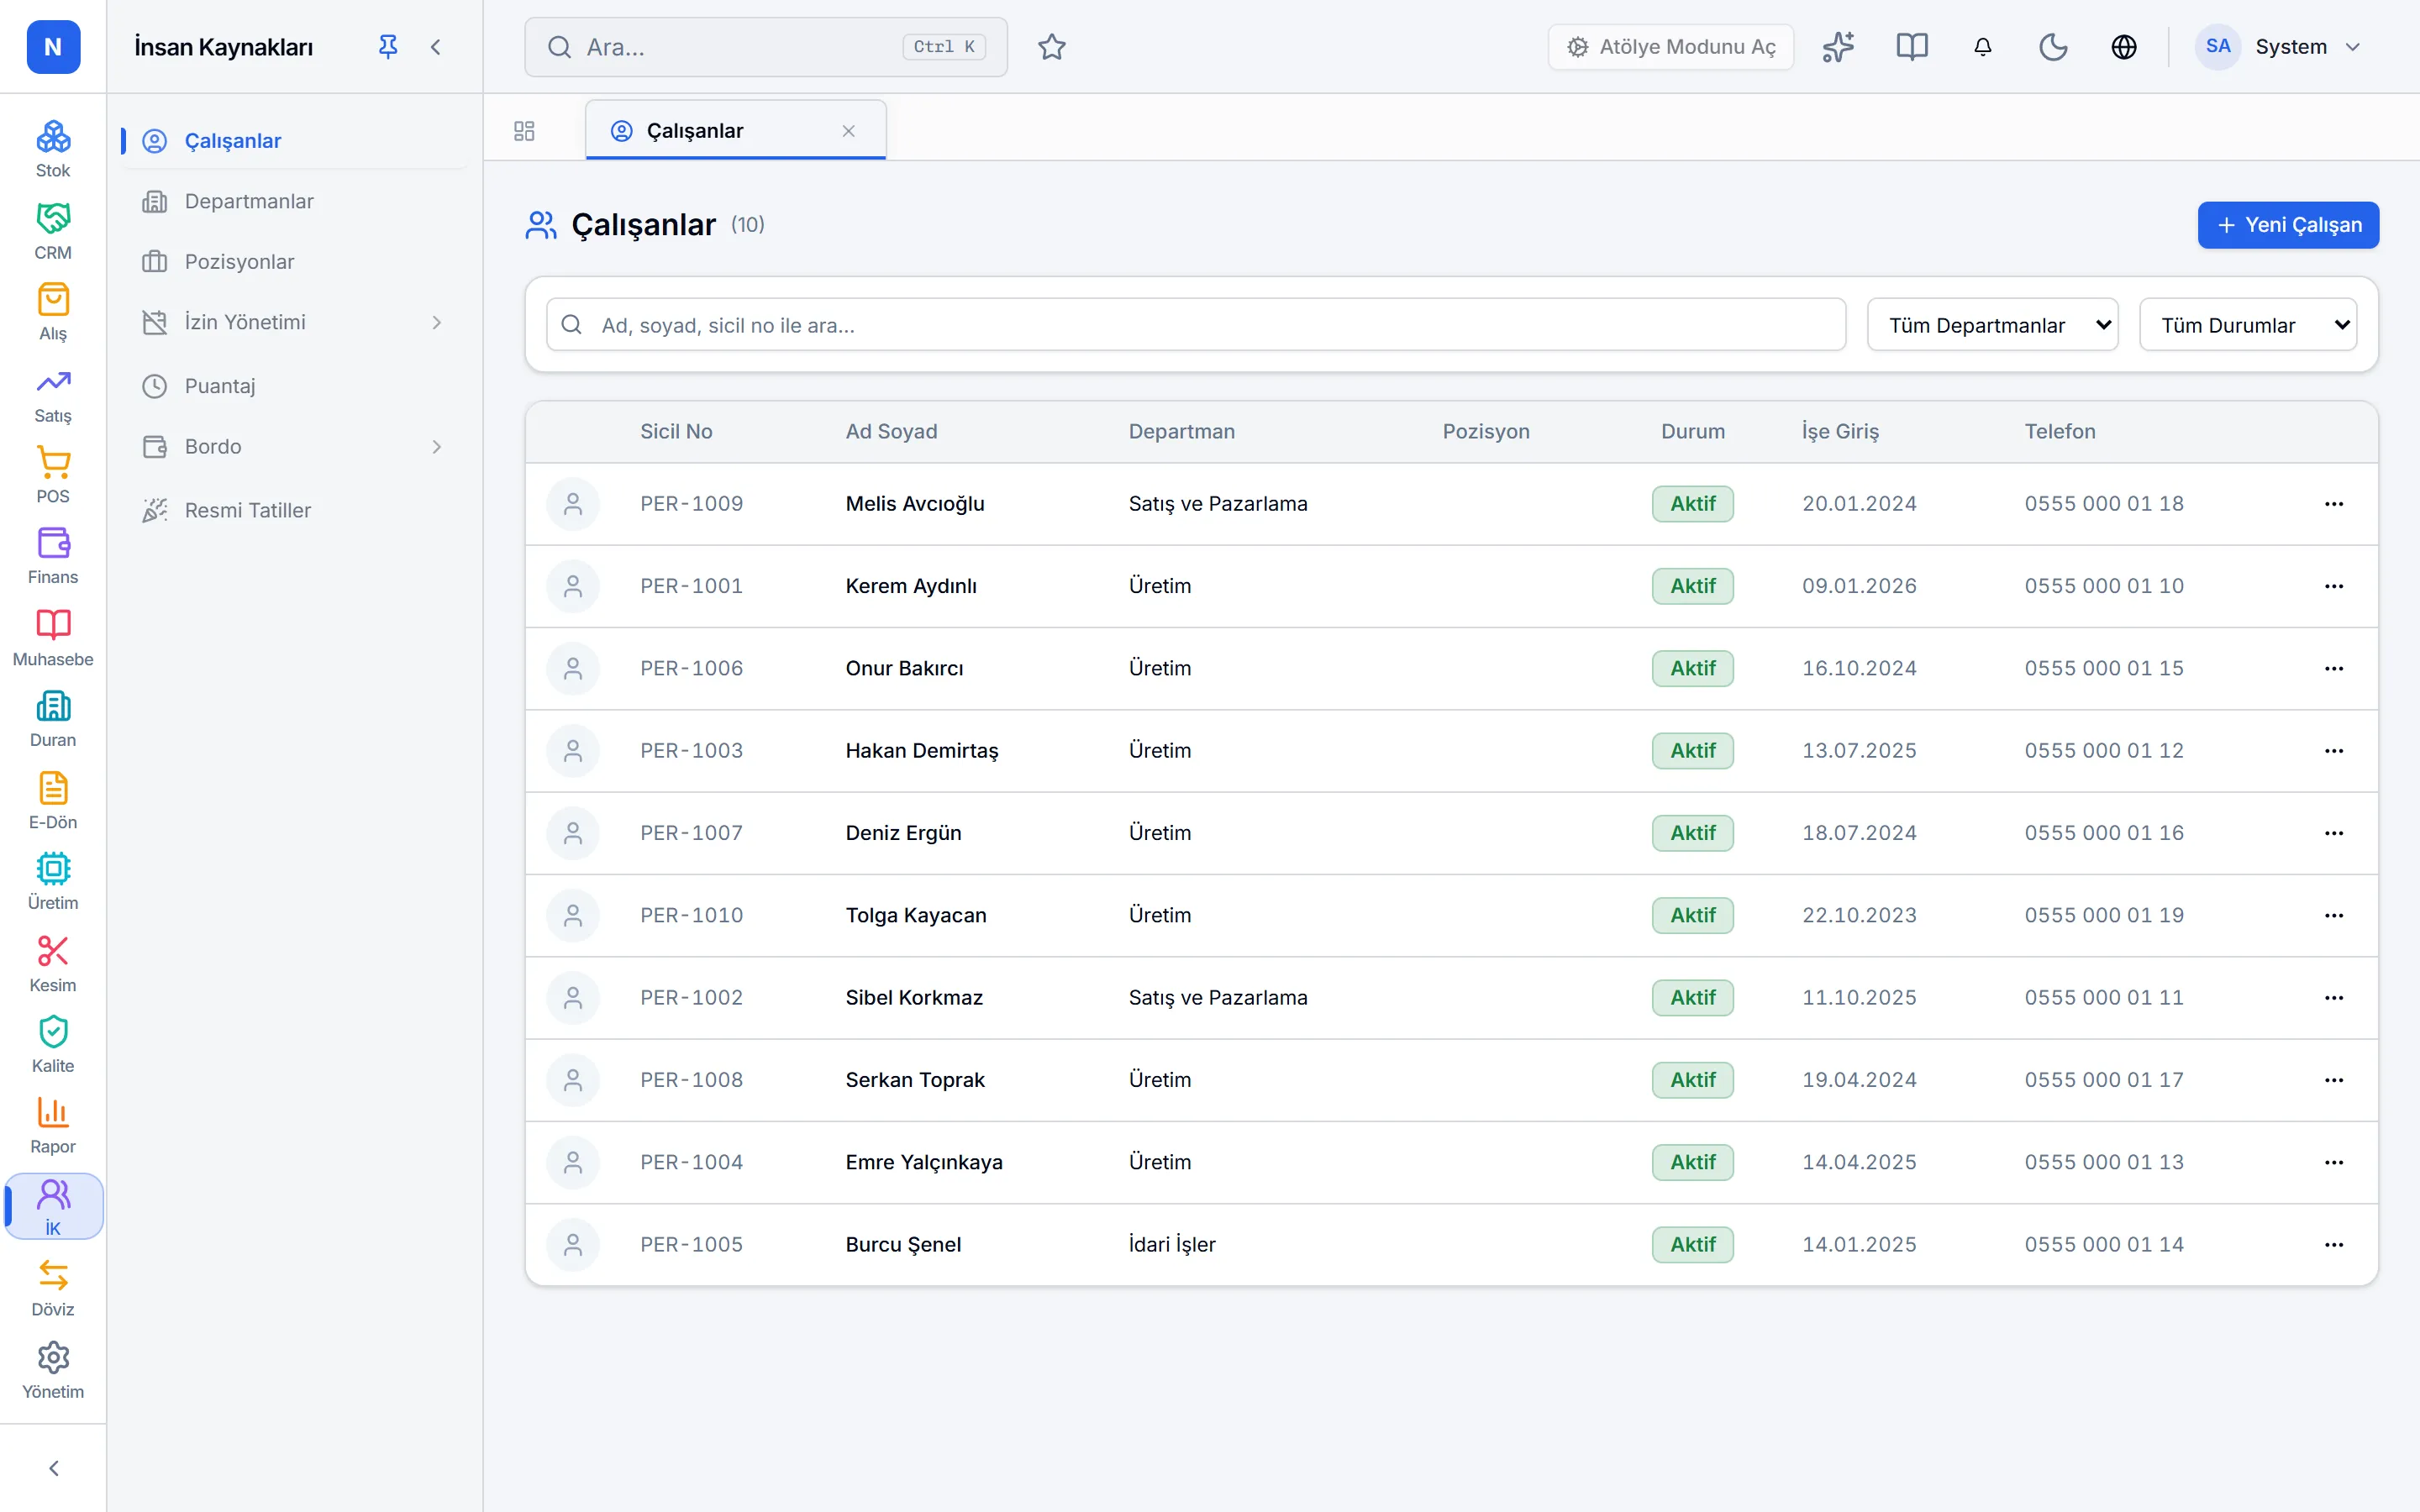Open the Kalite quality module

coord(53,1046)
